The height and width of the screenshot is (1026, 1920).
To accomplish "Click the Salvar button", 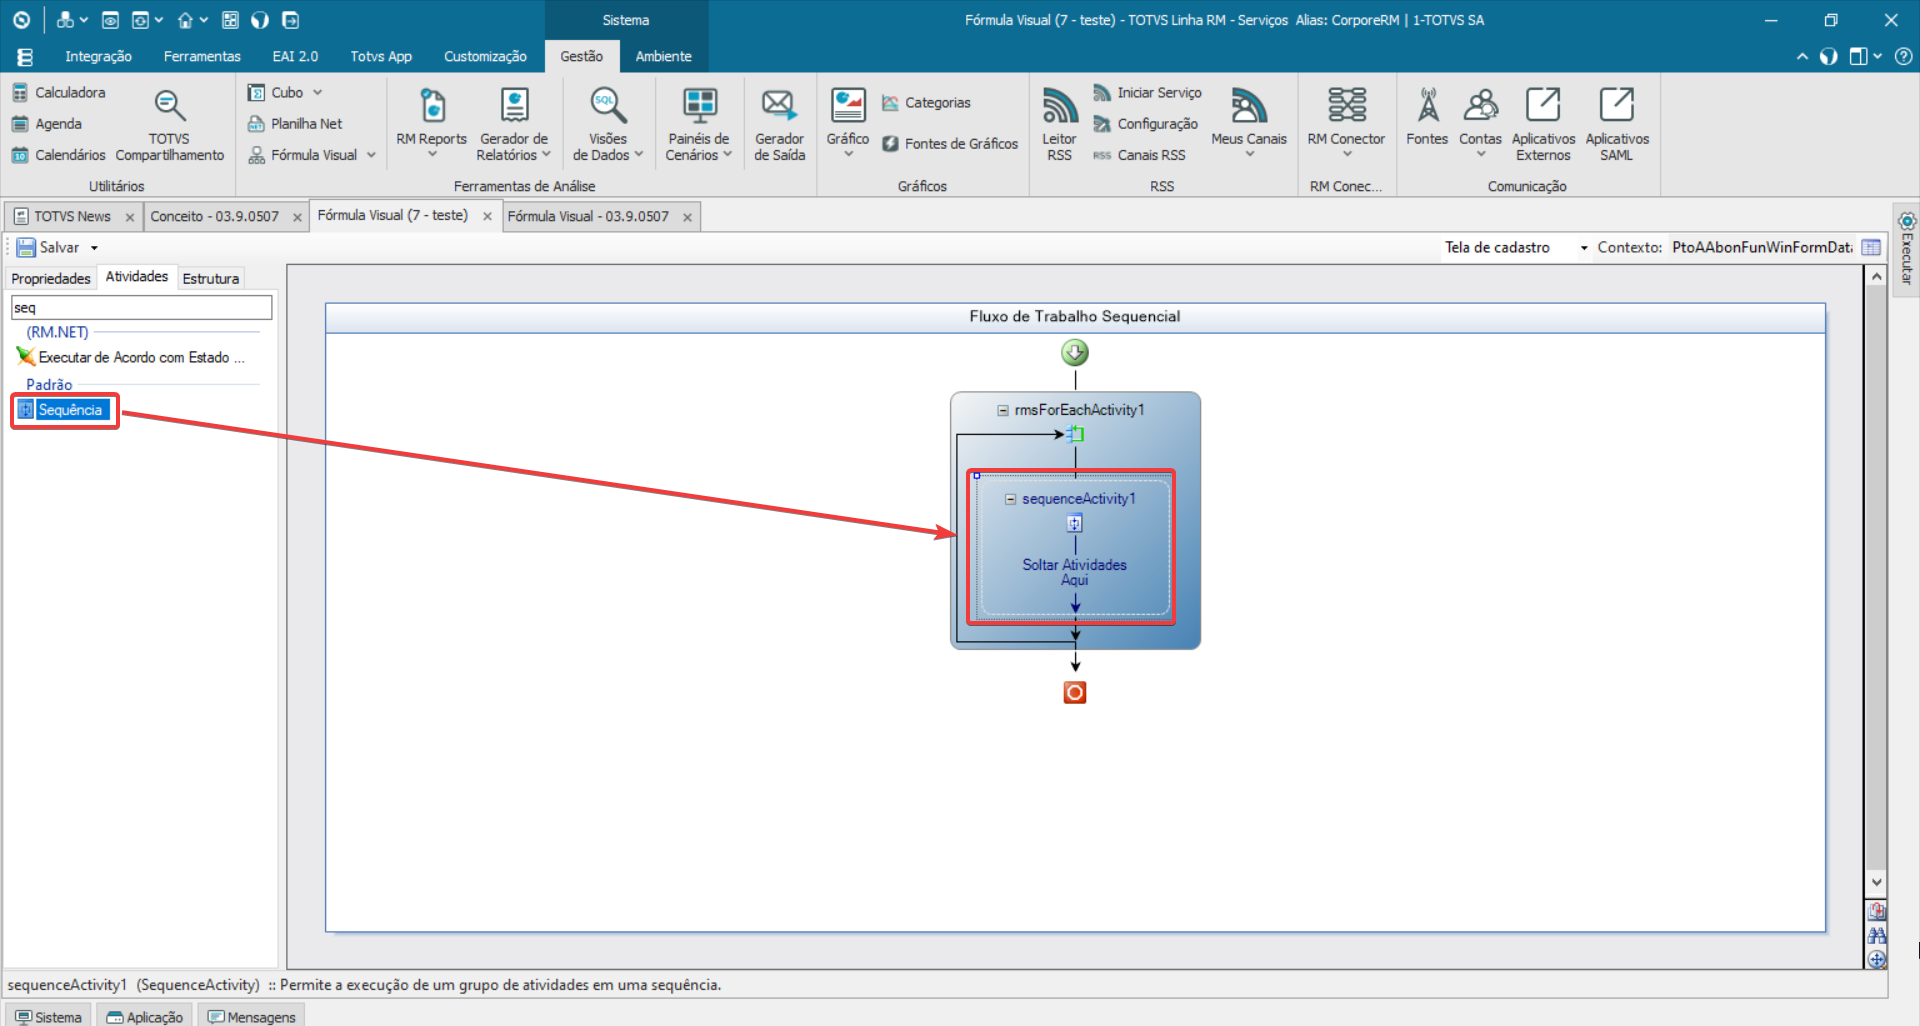I will click(x=48, y=247).
